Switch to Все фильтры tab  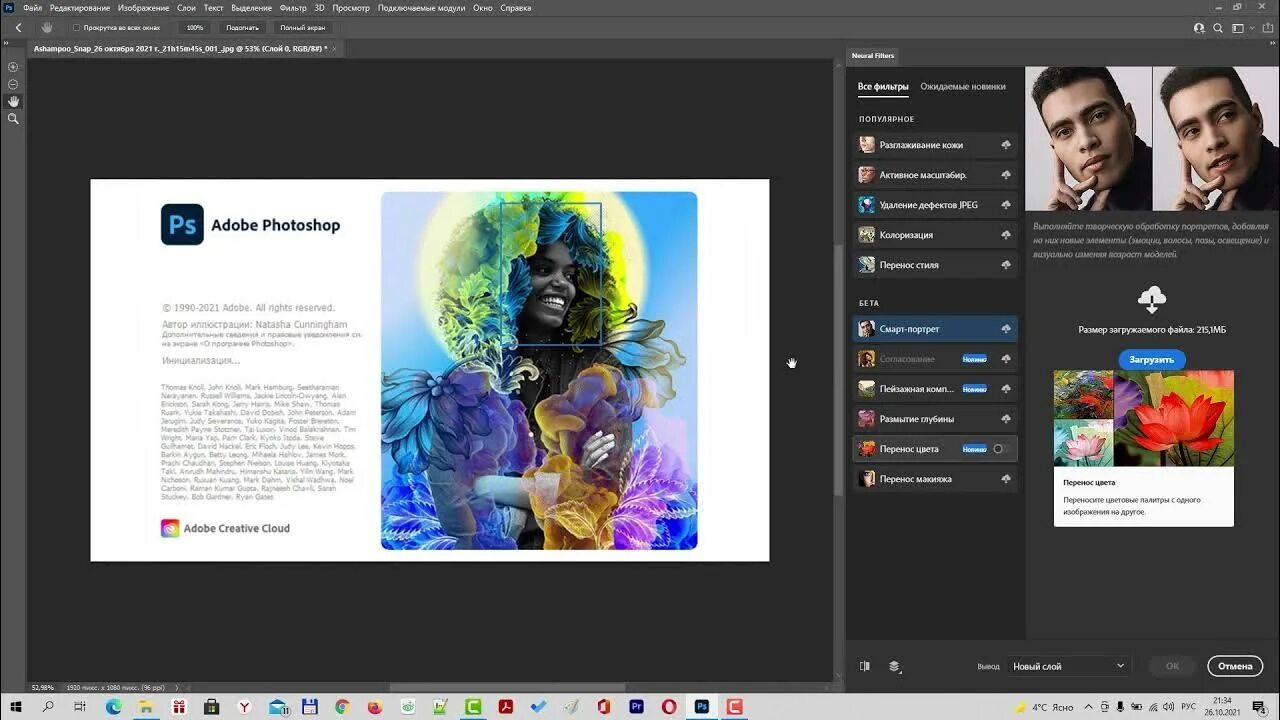(x=883, y=87)
